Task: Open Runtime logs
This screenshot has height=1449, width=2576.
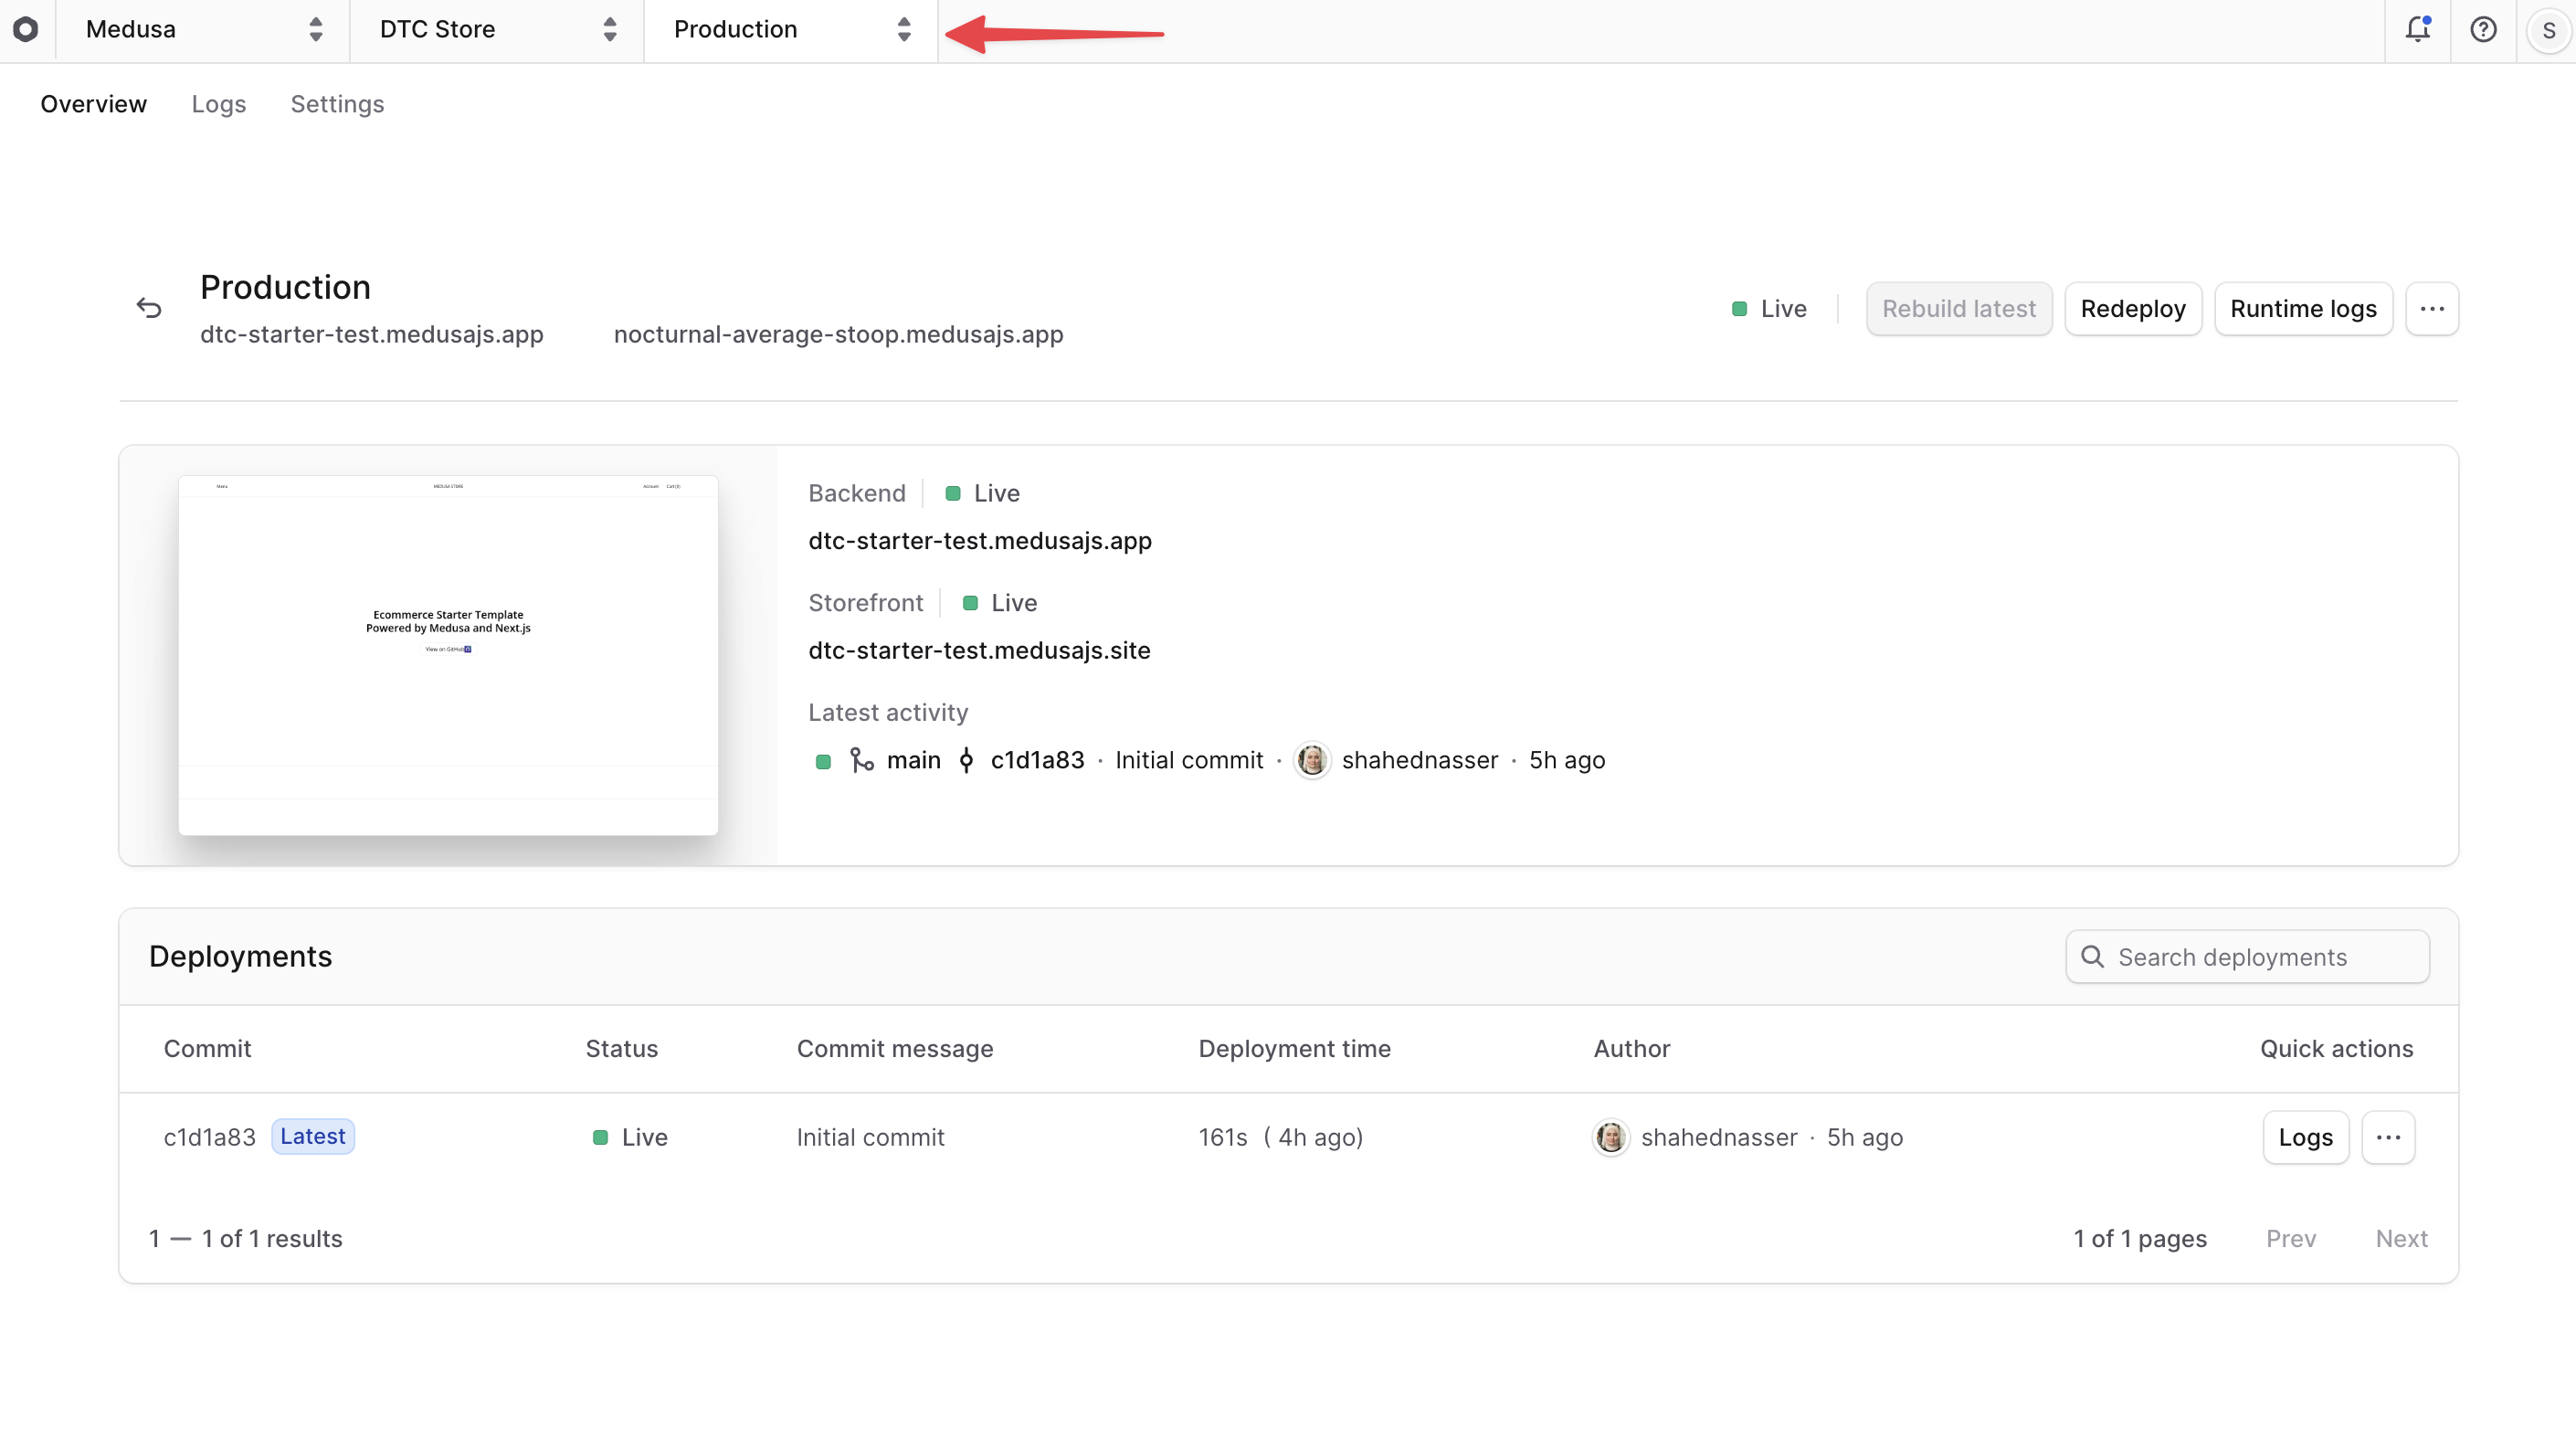Action: tap(2303, 308)
